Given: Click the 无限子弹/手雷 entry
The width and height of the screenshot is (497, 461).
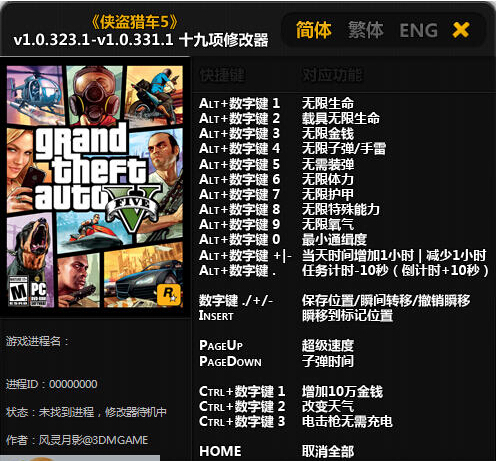Looking at the screenshot, I should (344, 149).
